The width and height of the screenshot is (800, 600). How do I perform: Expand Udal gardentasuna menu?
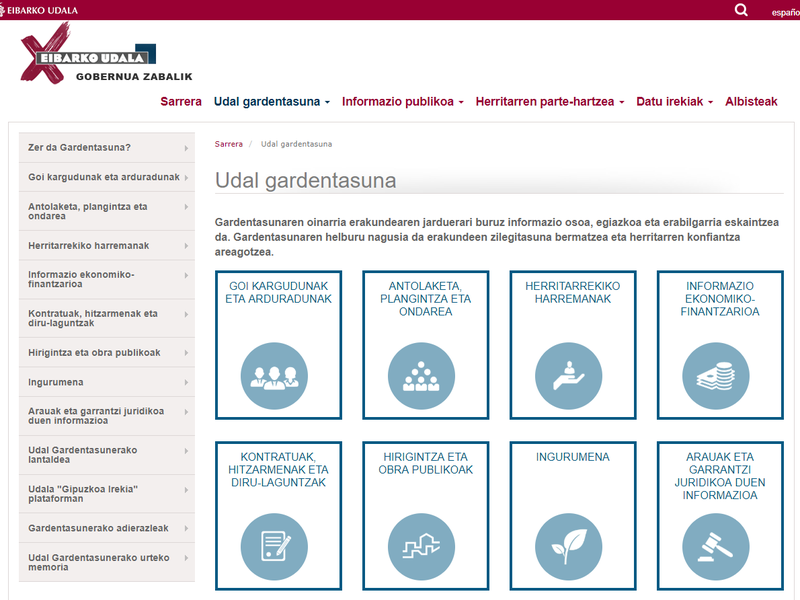pos(271,102)
